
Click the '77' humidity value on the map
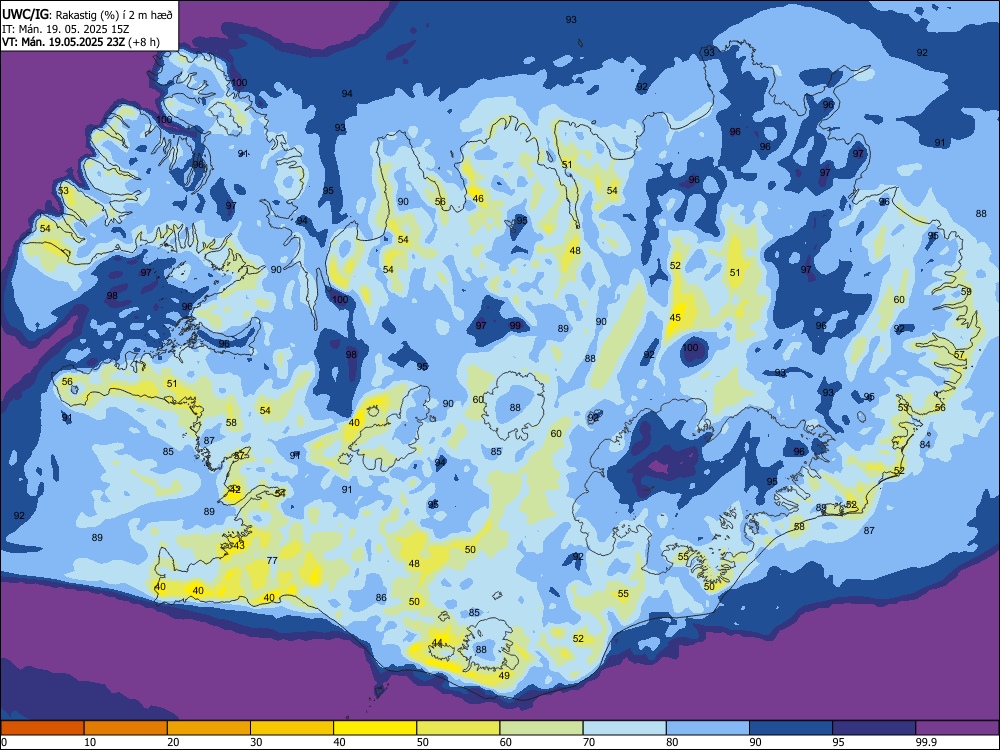click(x=272, y=561)
